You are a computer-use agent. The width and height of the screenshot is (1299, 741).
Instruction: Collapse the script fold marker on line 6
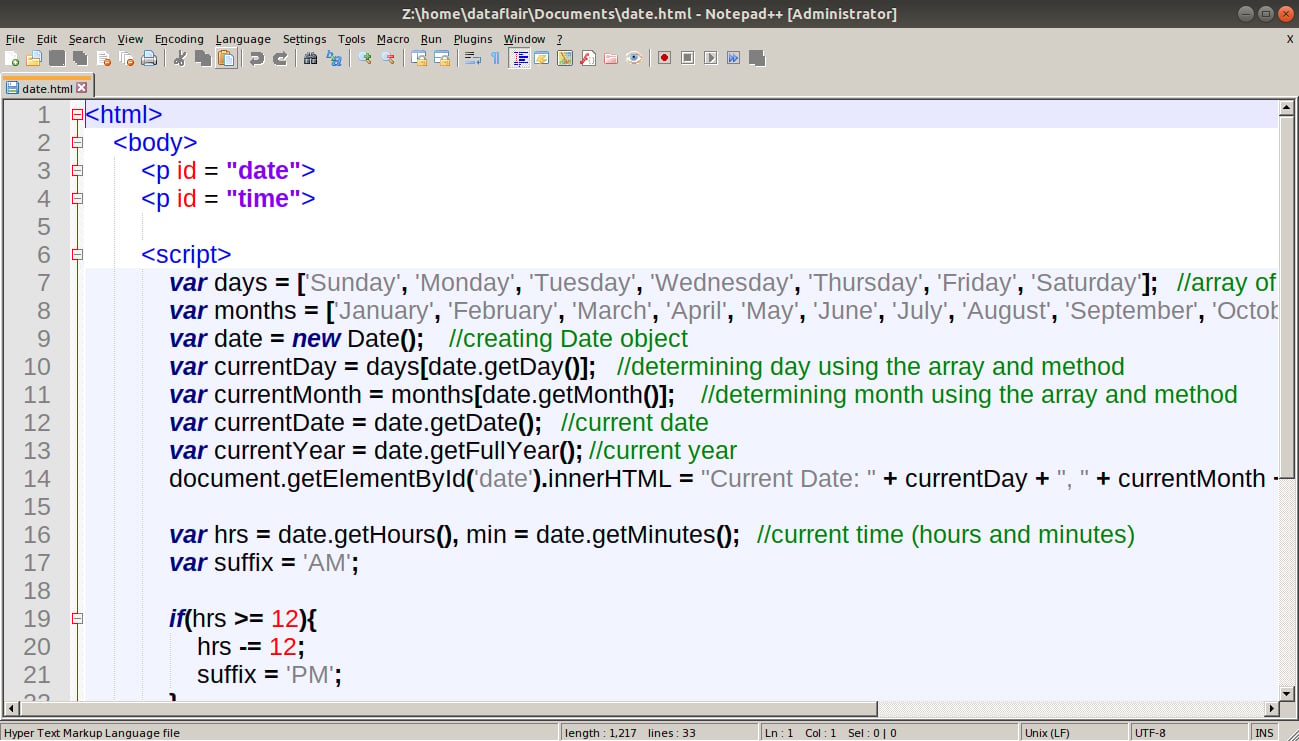[x=77, y=255]
